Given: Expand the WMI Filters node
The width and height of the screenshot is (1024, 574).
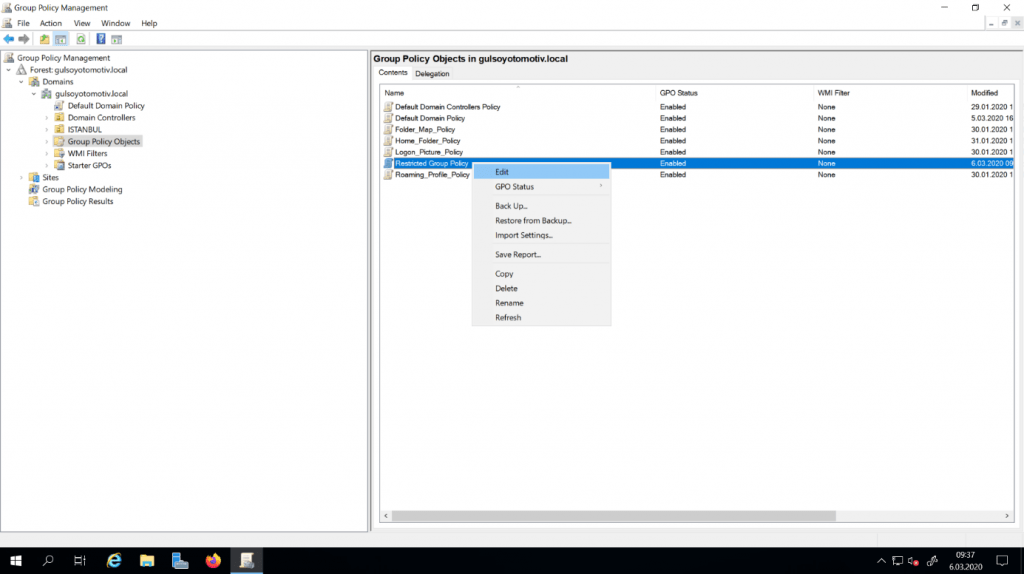Looking at the screenshot, I should point(47,154).
